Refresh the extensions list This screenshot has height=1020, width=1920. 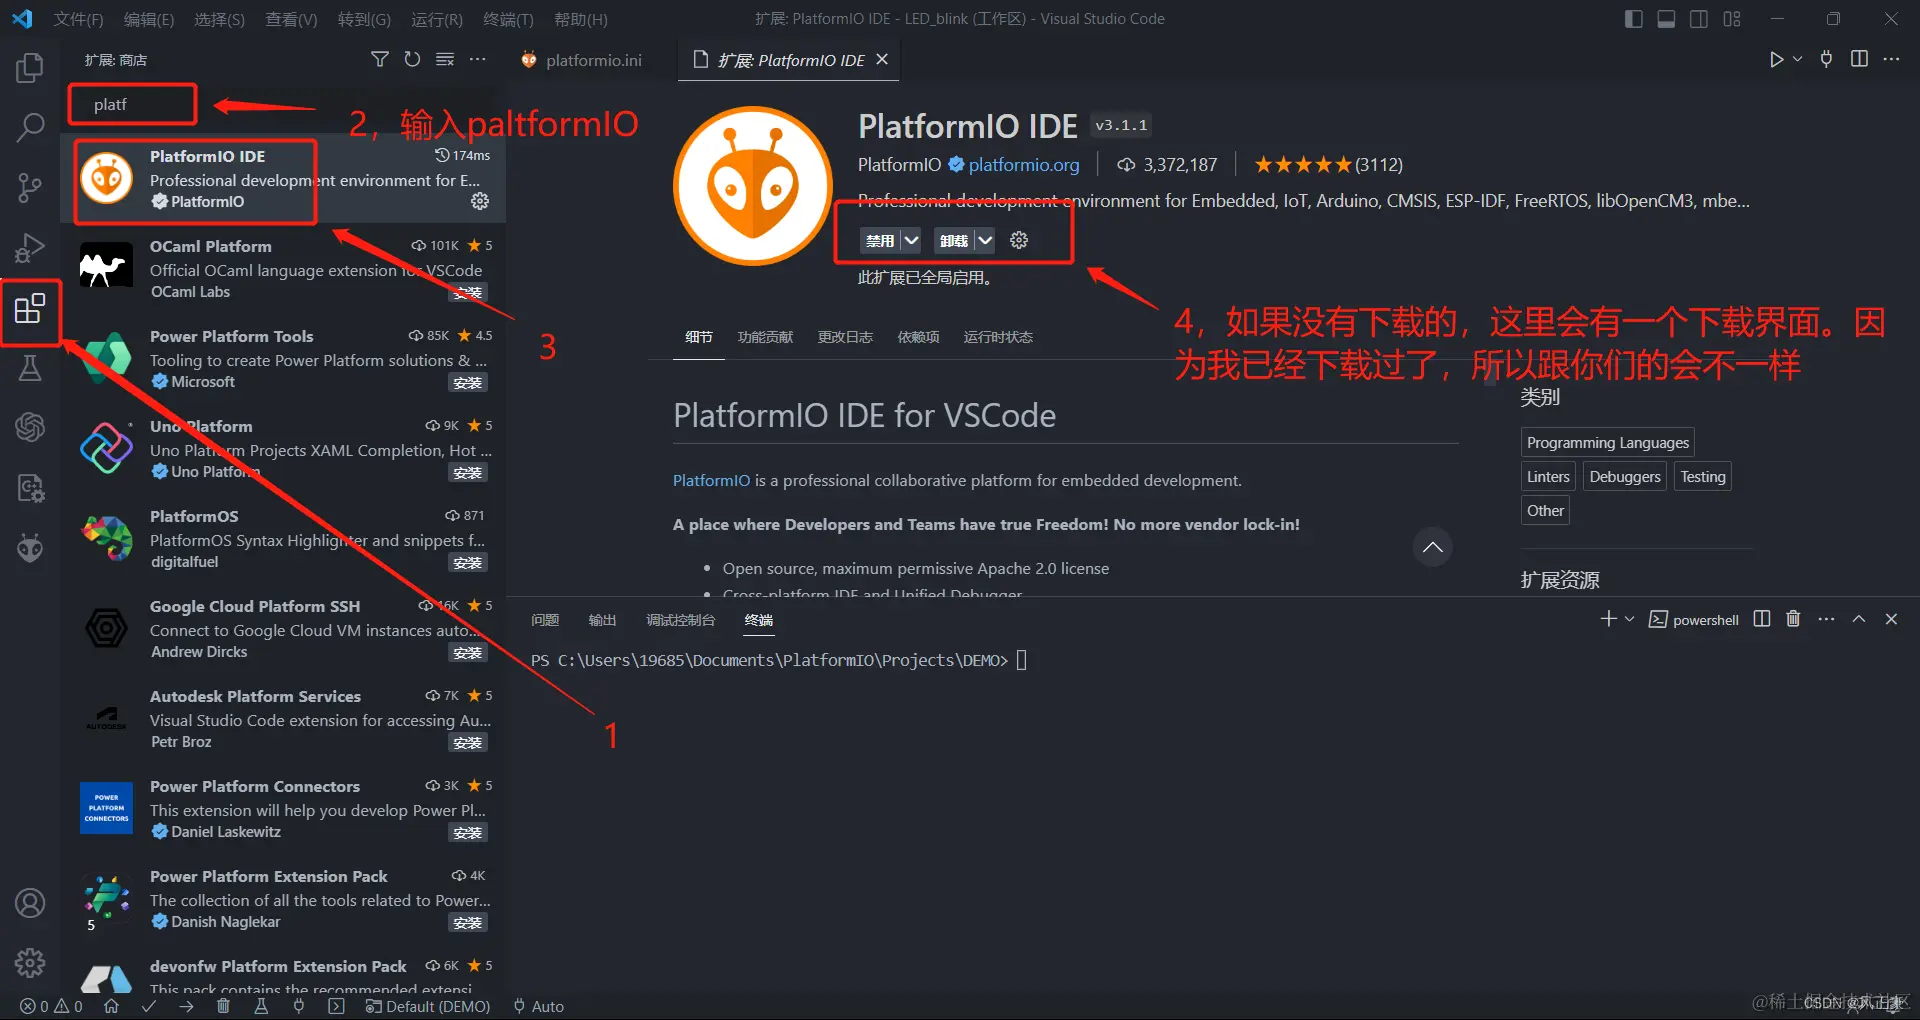pos(412,60)
